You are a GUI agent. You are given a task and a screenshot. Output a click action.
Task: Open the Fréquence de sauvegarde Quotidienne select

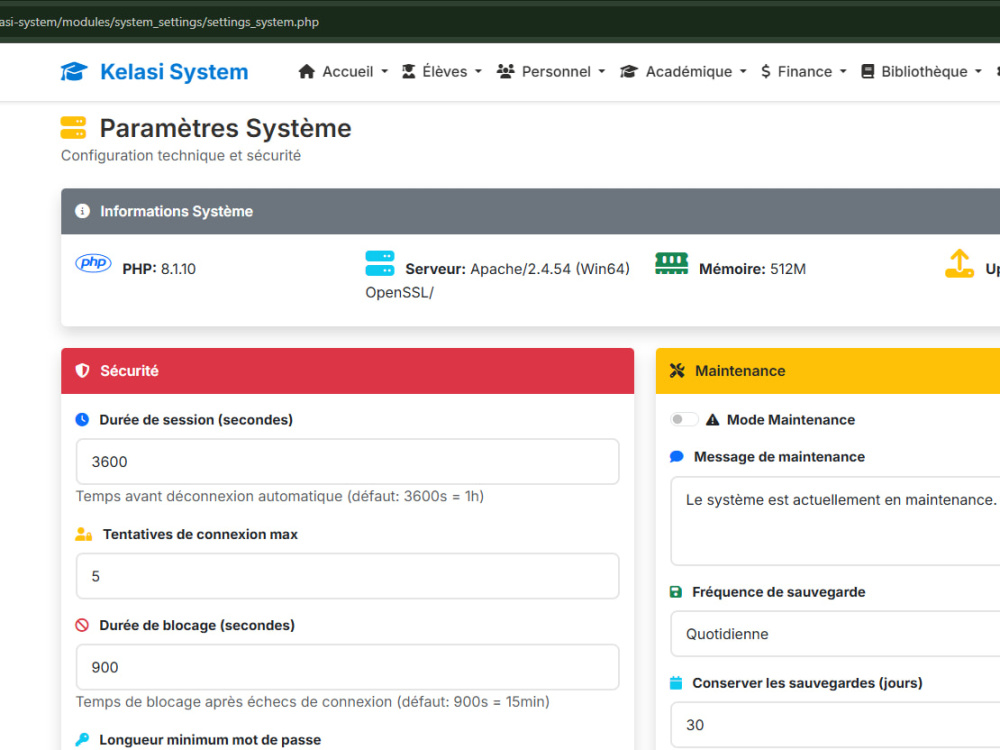point(835,634)
